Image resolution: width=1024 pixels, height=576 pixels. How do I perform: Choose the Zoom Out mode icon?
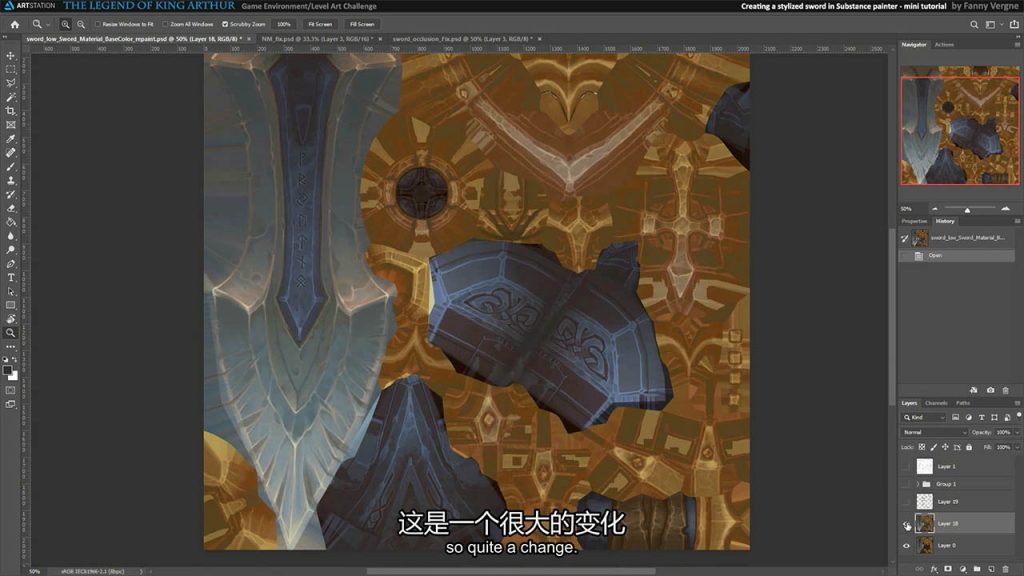tap(81, 24)
